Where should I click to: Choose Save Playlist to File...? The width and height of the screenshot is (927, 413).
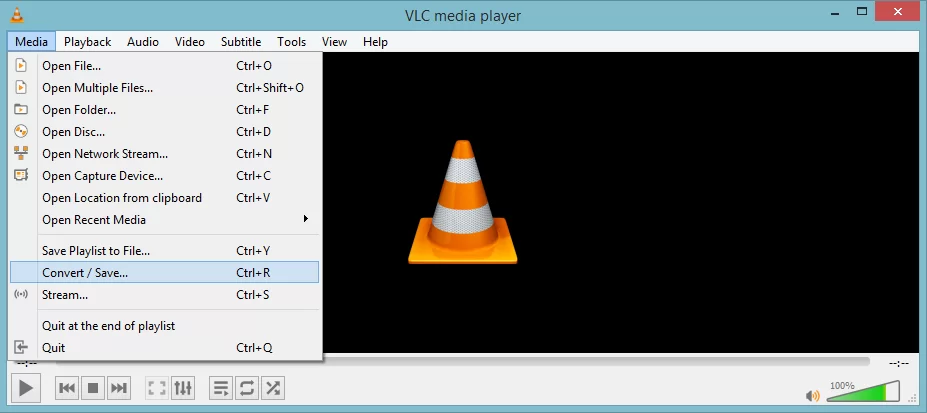coord(165,251)
